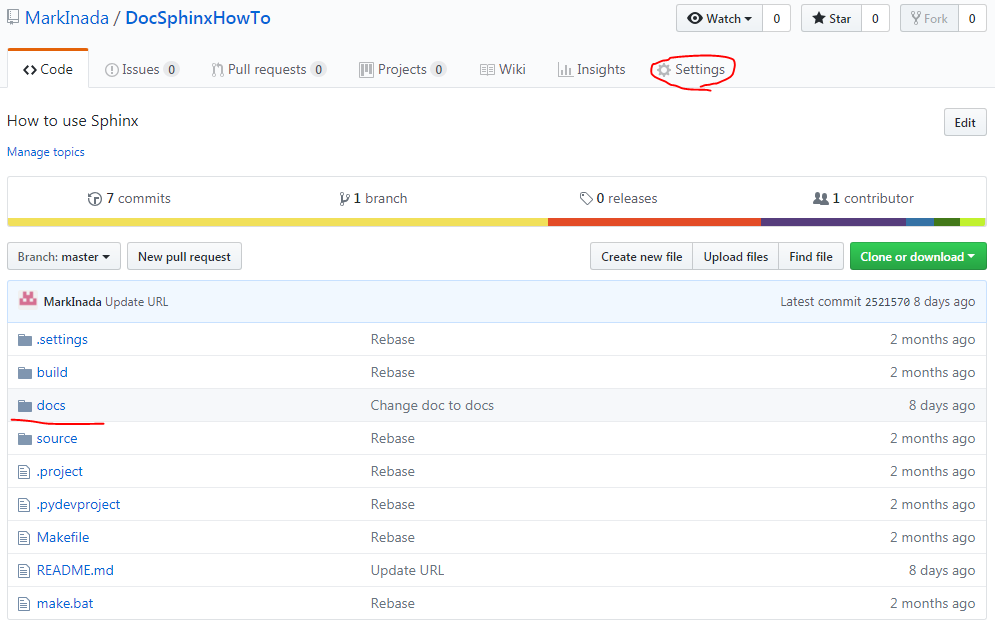Open the Projects tab

tap(402, 69)
